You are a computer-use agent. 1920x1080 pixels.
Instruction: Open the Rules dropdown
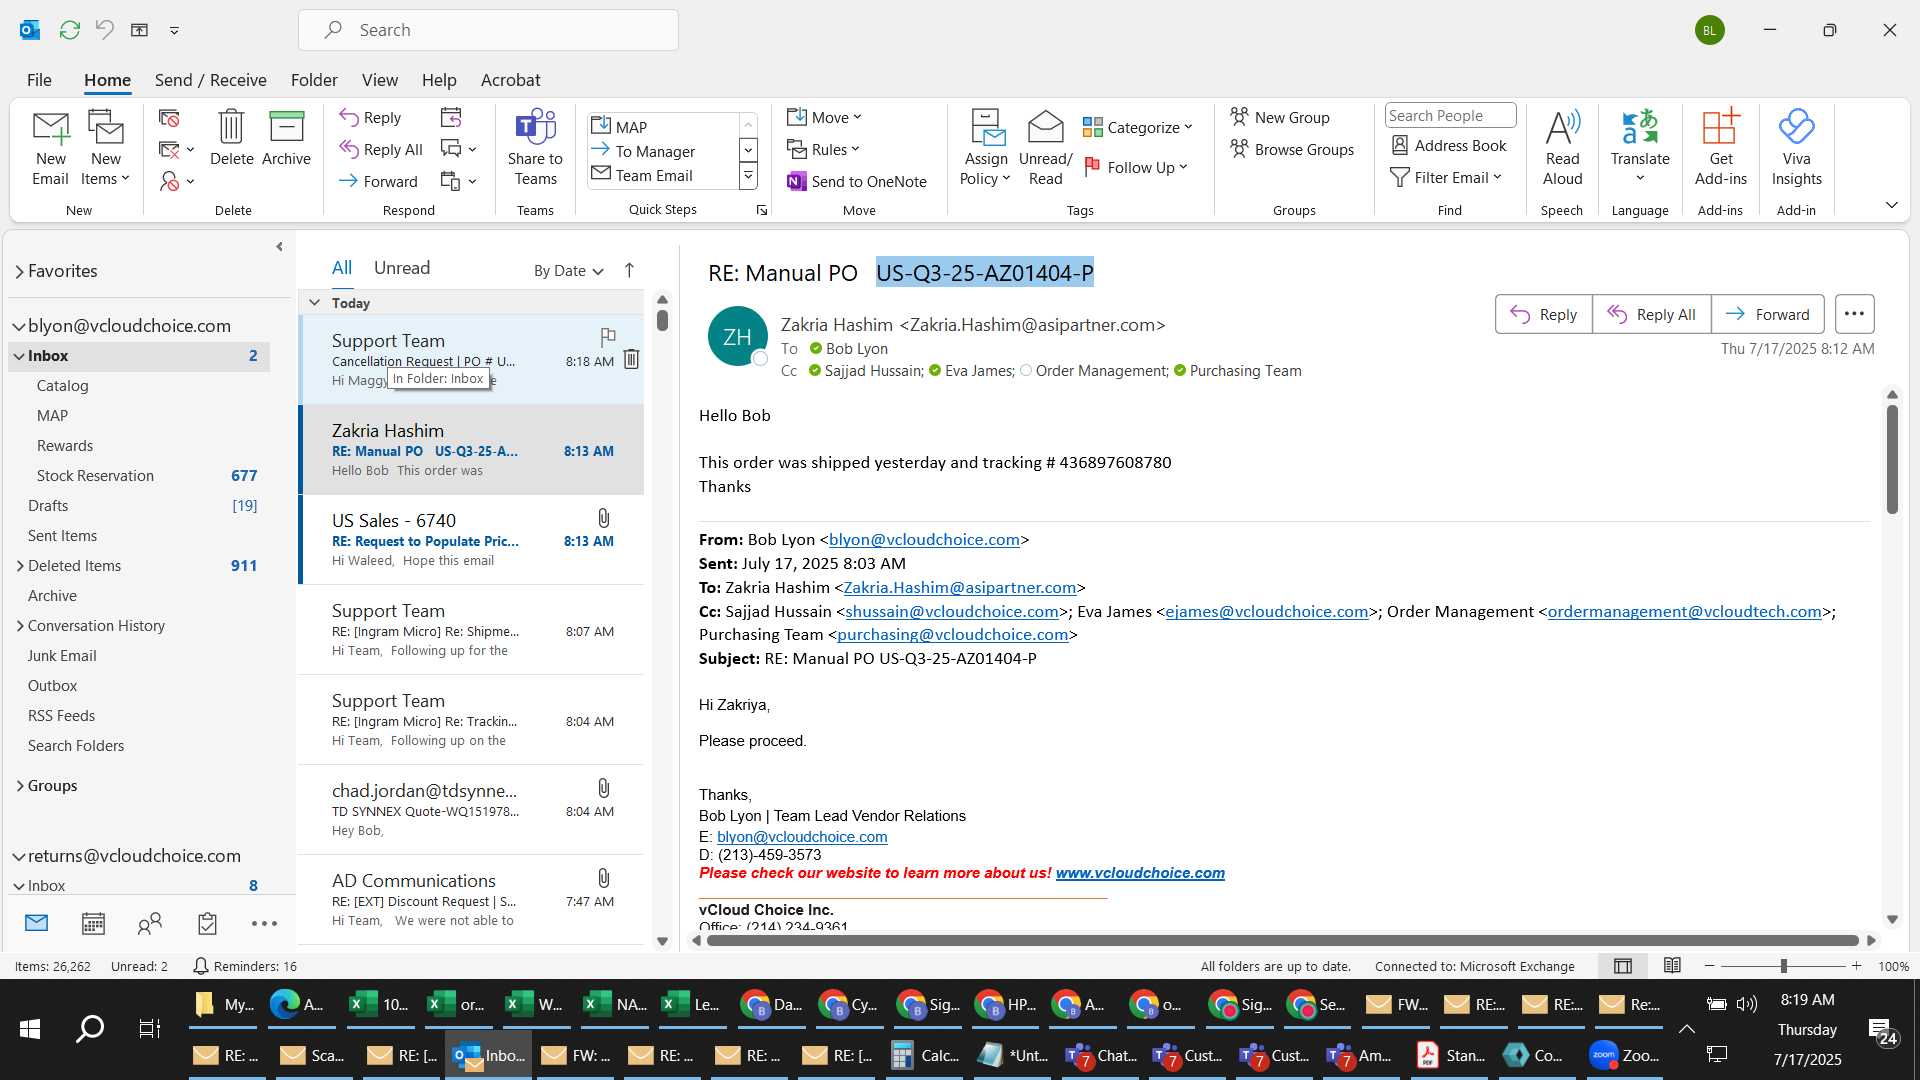823,149
